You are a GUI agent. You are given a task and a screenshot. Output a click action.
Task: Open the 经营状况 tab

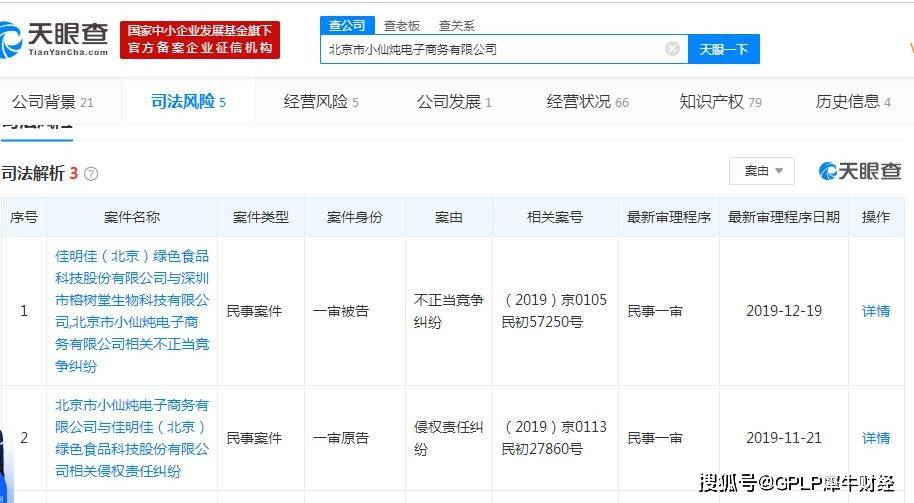(587, 101)
